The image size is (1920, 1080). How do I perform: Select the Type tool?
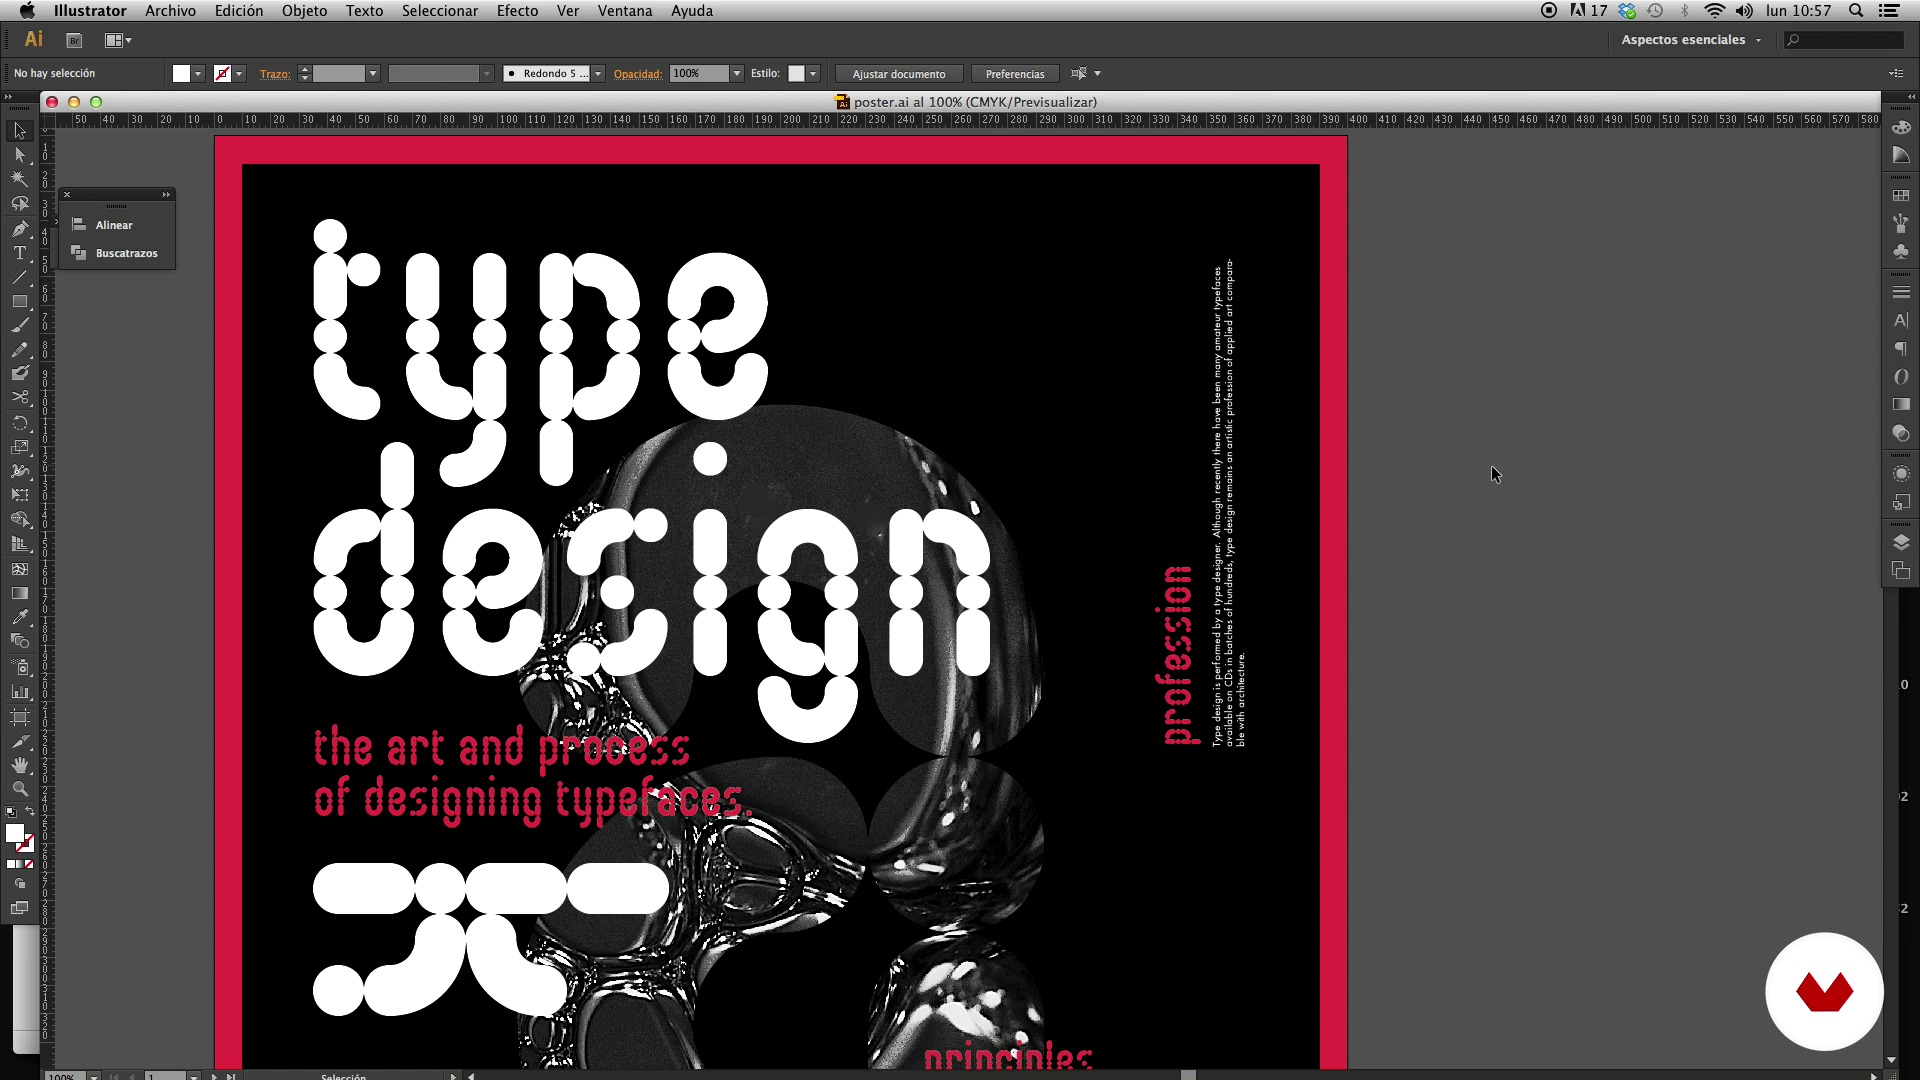20,253
